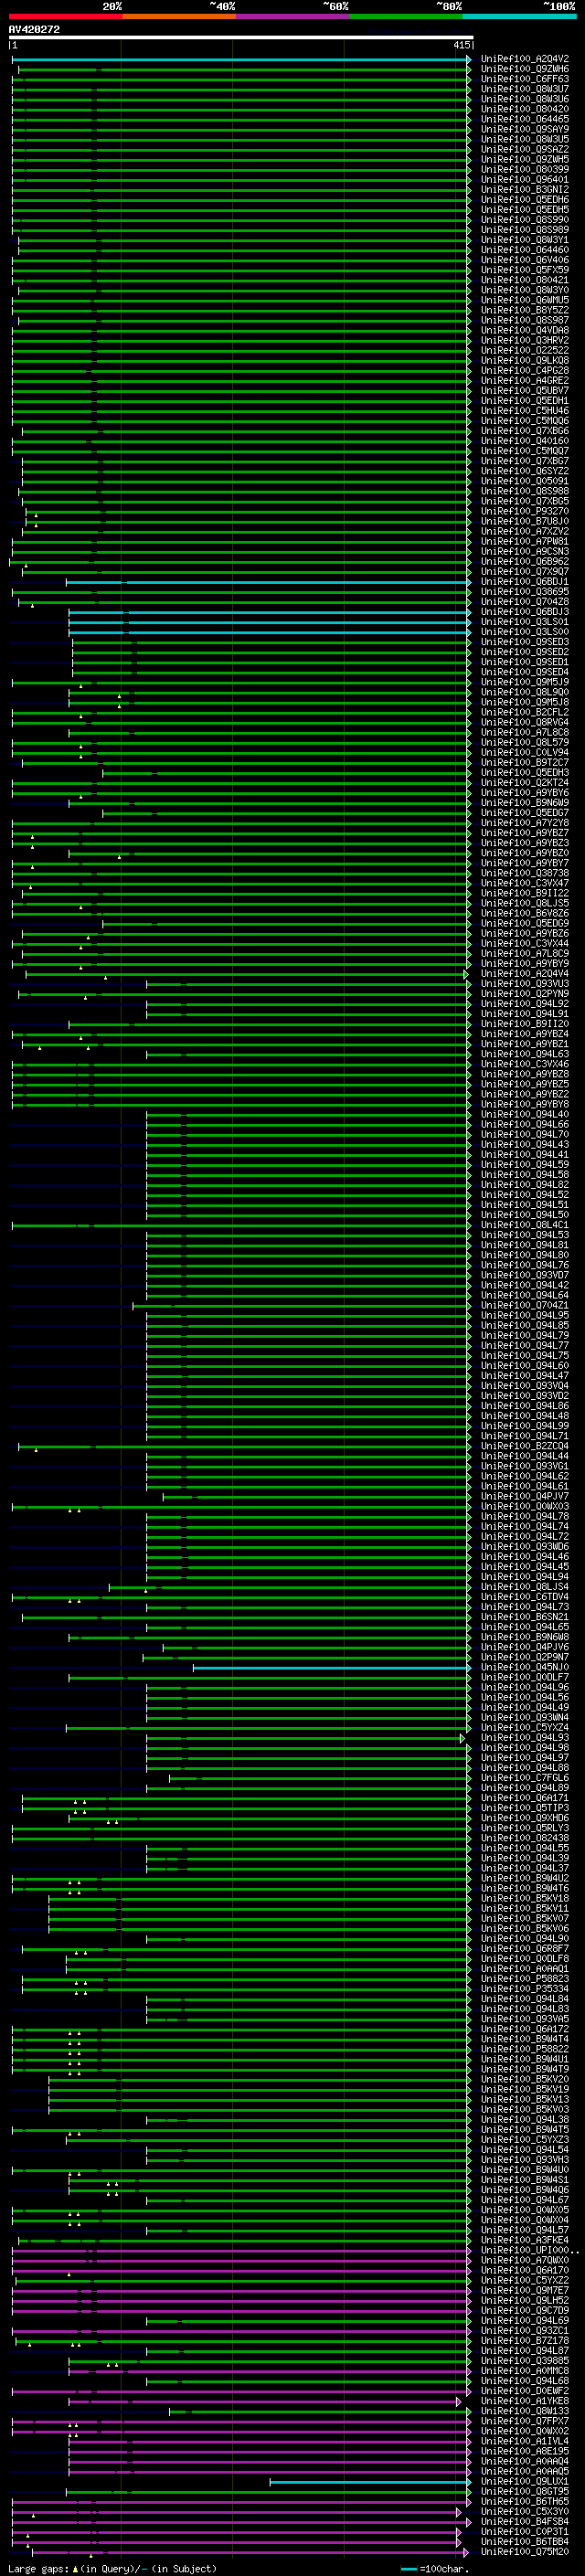Viewport: 585px width, 2576px height.
Task: Click the red 20% identity legend bar
Action: (65, 17)
